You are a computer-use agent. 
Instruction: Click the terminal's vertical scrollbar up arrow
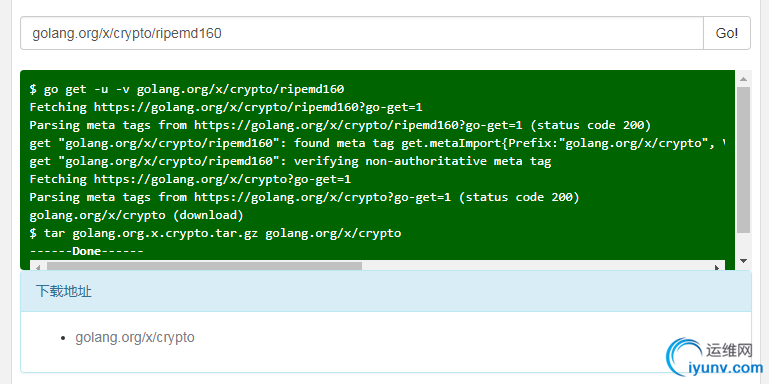click(743, 79)
